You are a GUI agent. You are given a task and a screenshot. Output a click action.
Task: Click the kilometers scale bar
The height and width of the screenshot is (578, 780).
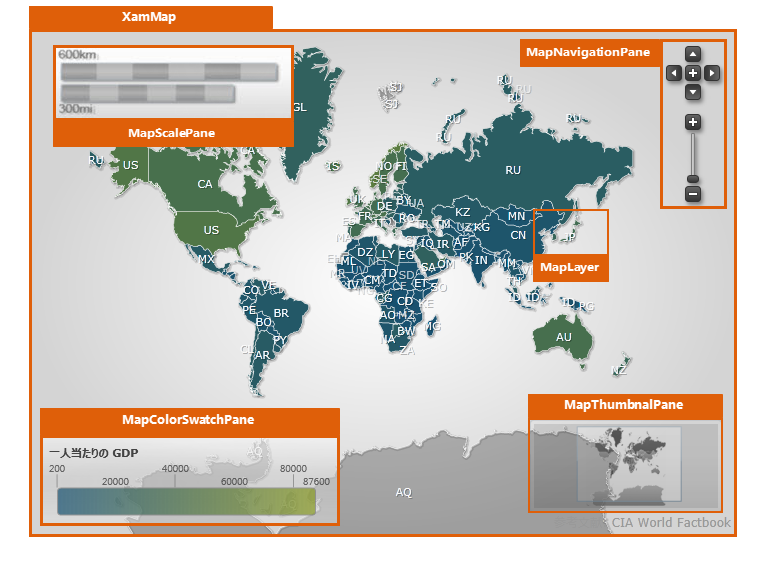click(168, 72)
